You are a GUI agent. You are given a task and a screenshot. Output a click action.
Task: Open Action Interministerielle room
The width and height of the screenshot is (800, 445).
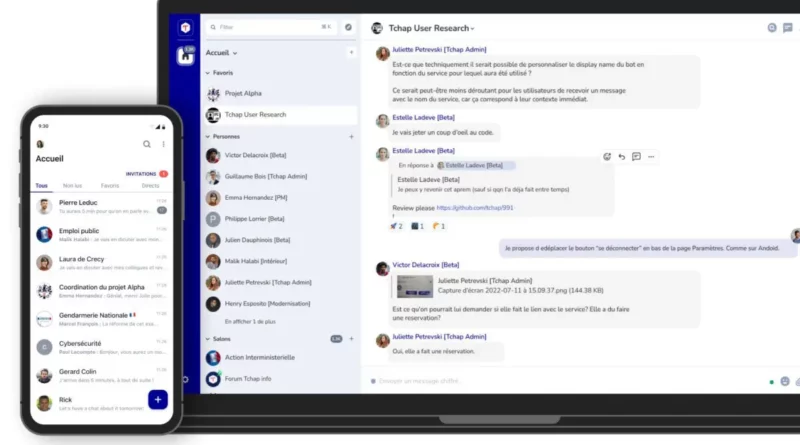(280, 358)
